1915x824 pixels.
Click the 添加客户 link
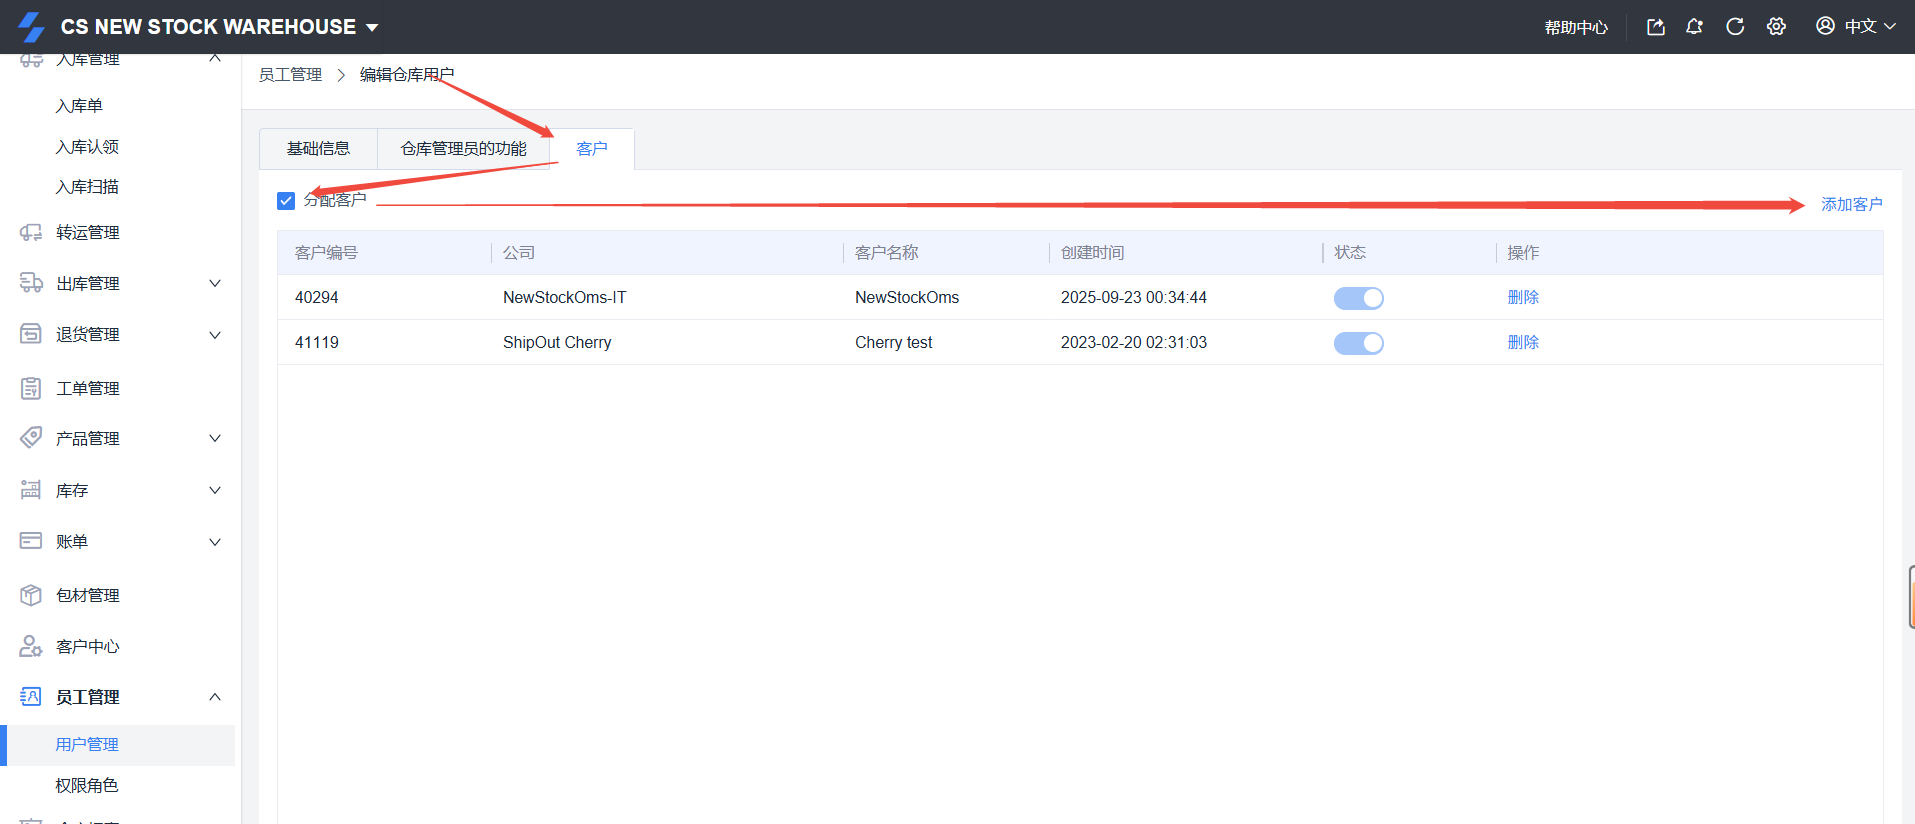1851,204
